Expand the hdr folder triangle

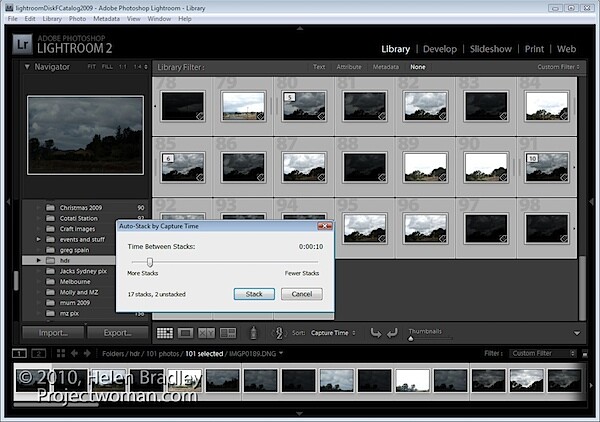point(38,261)
